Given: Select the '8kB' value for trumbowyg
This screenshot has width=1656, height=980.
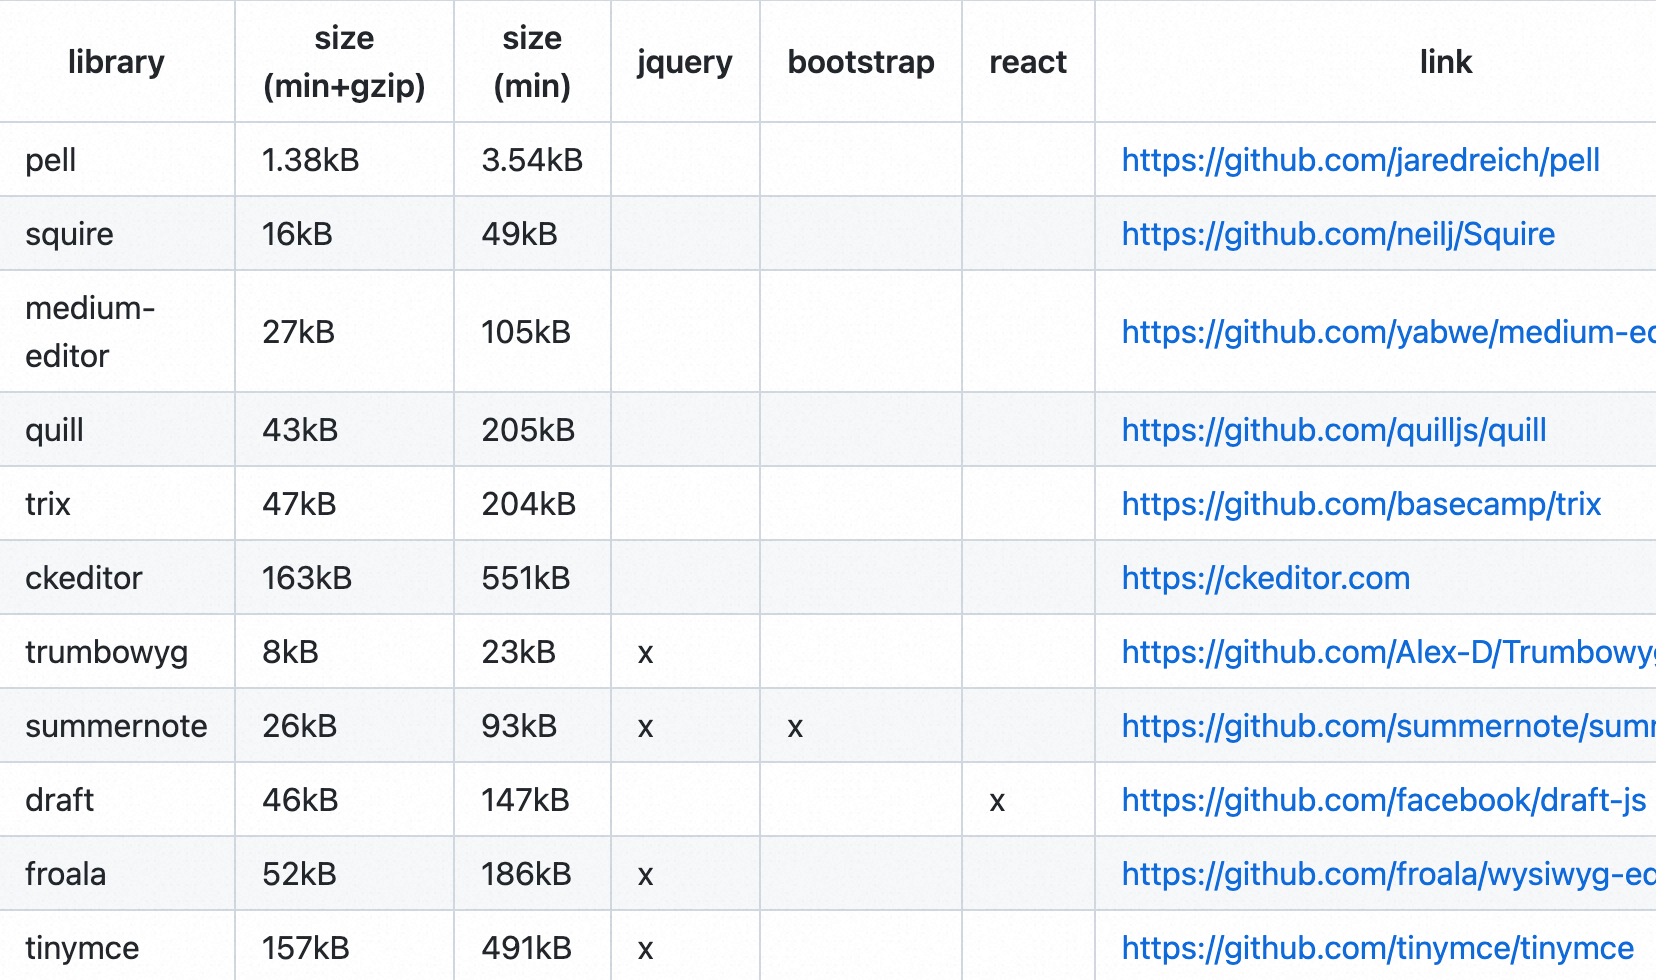Looking at the screenshot, I should 290,652.
